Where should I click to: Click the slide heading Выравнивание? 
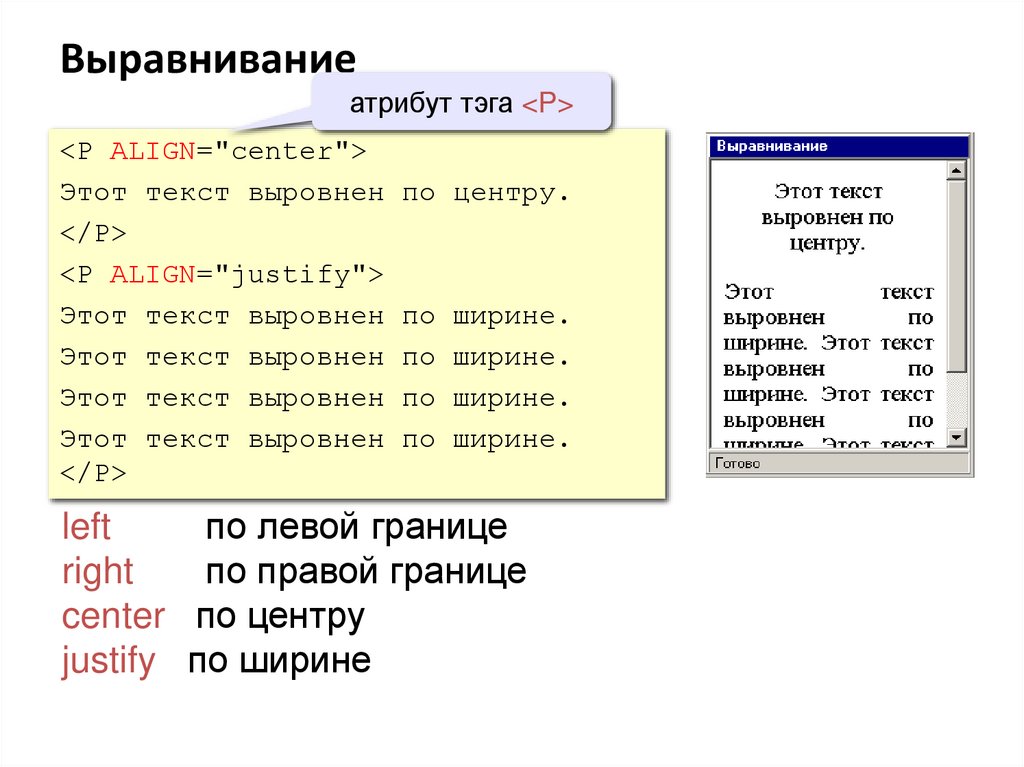coord(208,59)
